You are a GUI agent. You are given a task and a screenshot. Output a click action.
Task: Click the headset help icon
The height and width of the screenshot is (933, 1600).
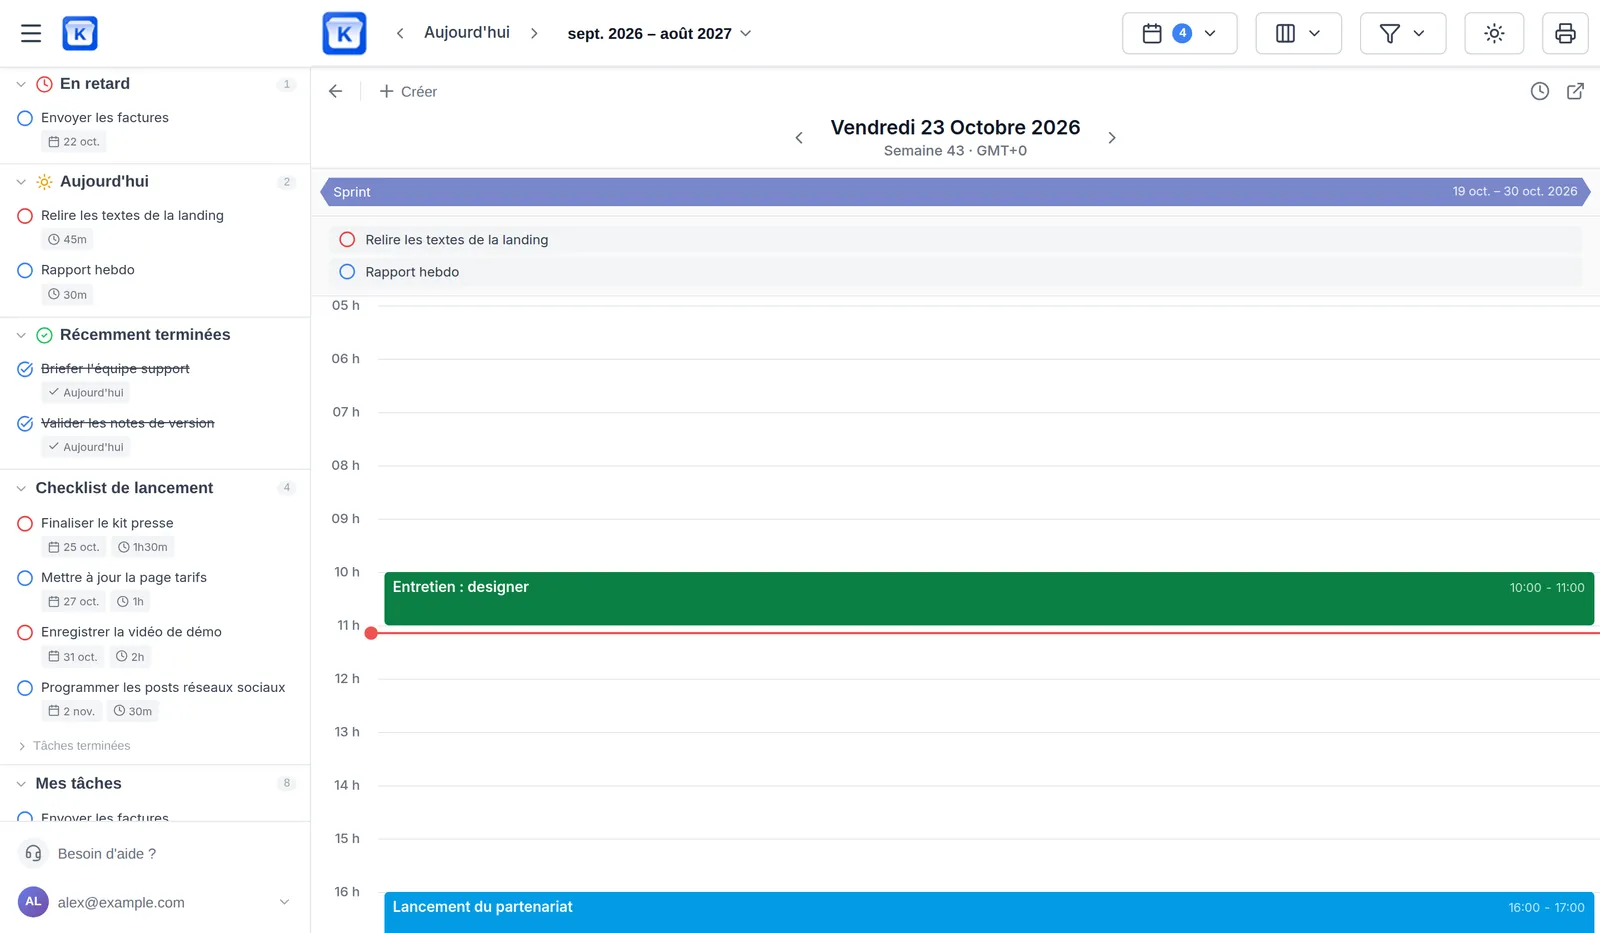pos(33,853)
